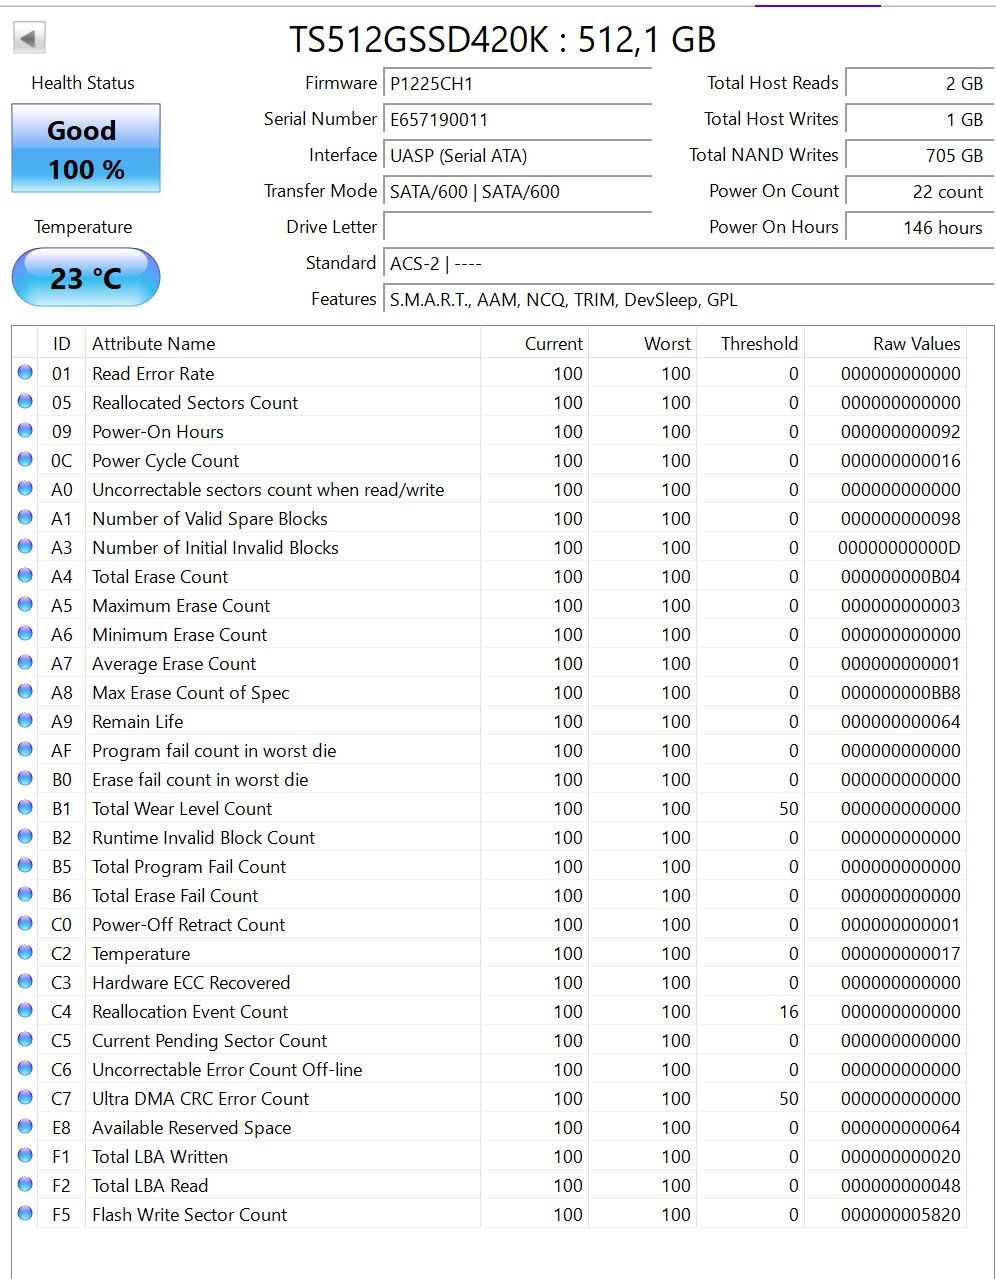
Task: Click the Features field listing S.M.A.R.T.
Action: (x=689, y=299)
